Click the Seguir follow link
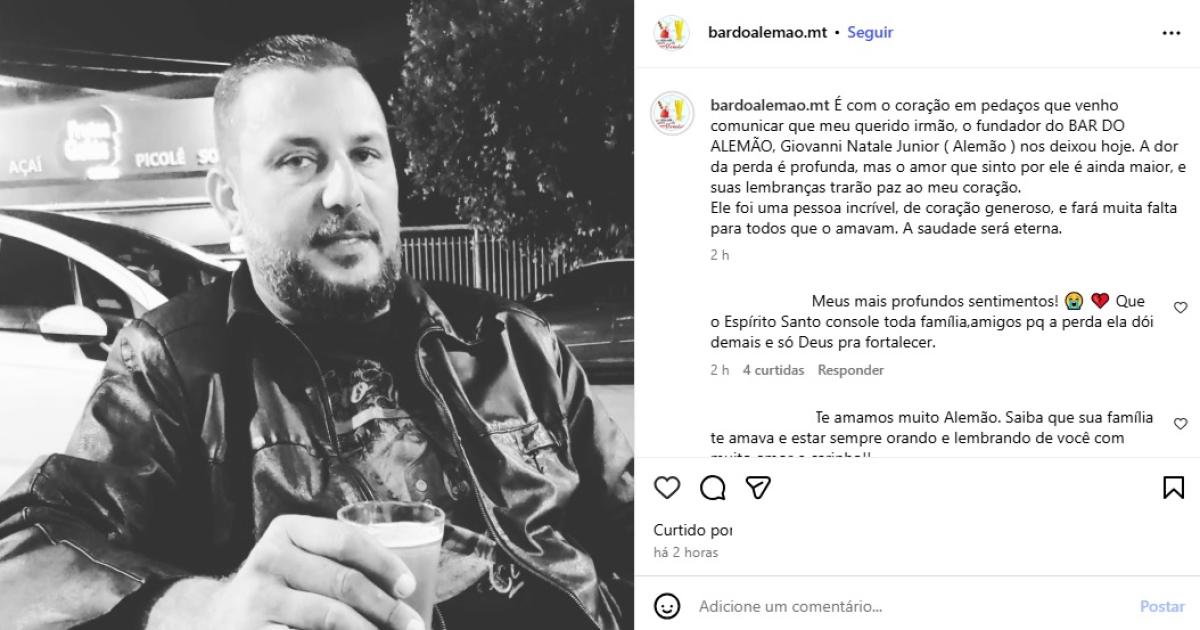 (870, 32)
